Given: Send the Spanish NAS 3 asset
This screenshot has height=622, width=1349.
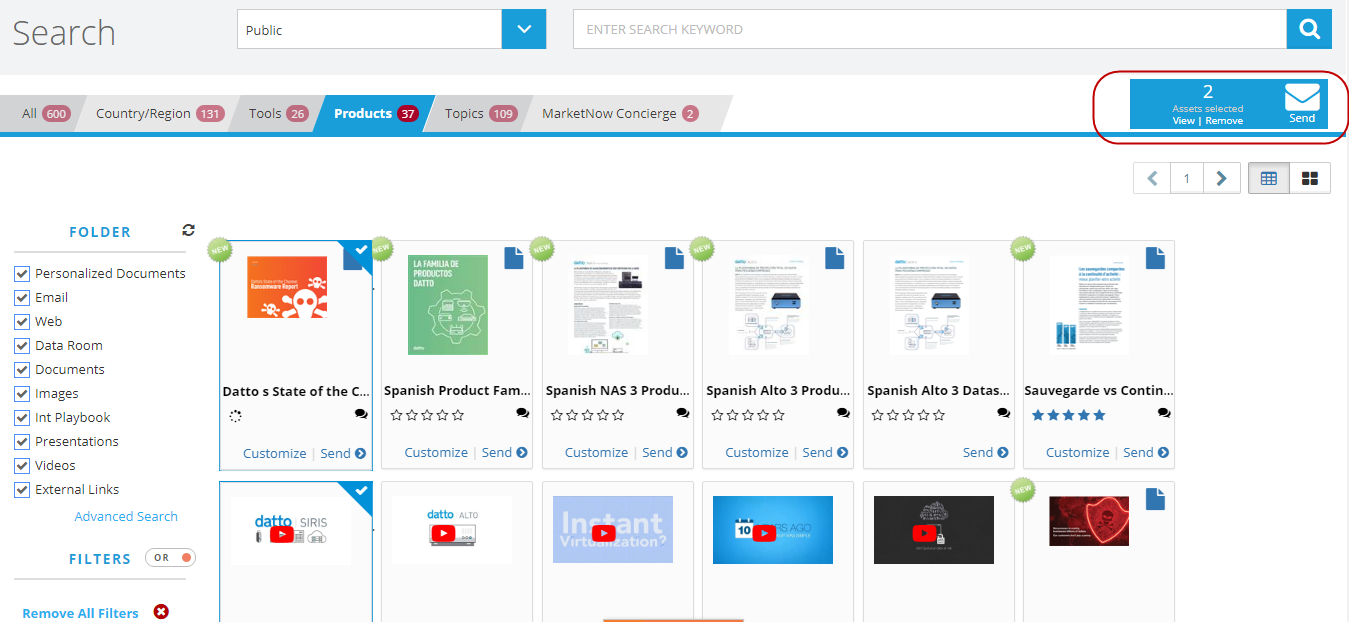Looking at the screenshot, I should (665, 453).
